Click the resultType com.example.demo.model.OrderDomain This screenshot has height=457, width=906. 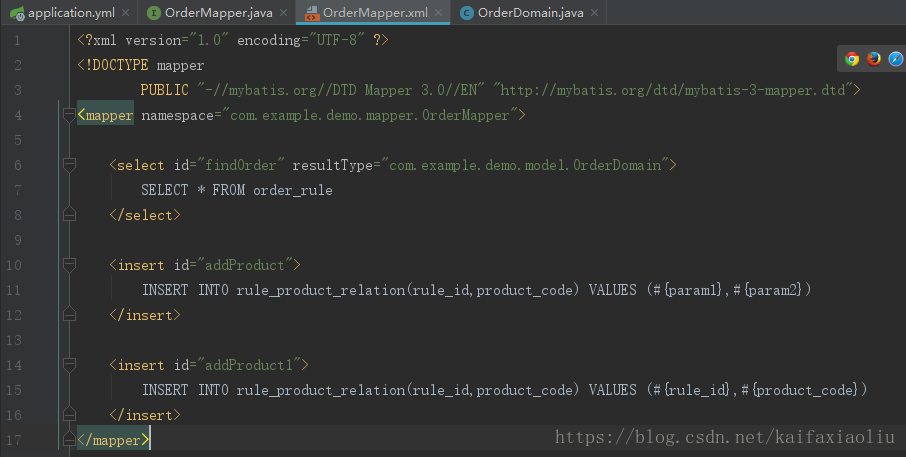[x=525, y=165]
